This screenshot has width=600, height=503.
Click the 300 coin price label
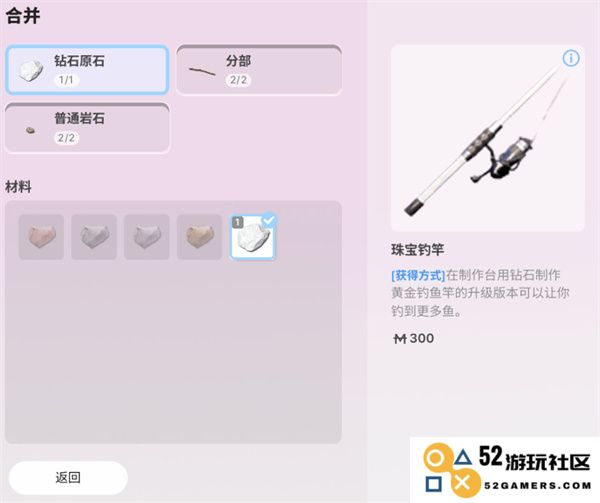pos(414,338)
